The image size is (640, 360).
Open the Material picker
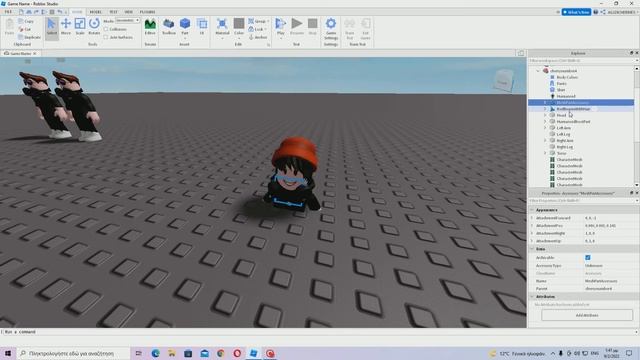click(x=222, y=28)
